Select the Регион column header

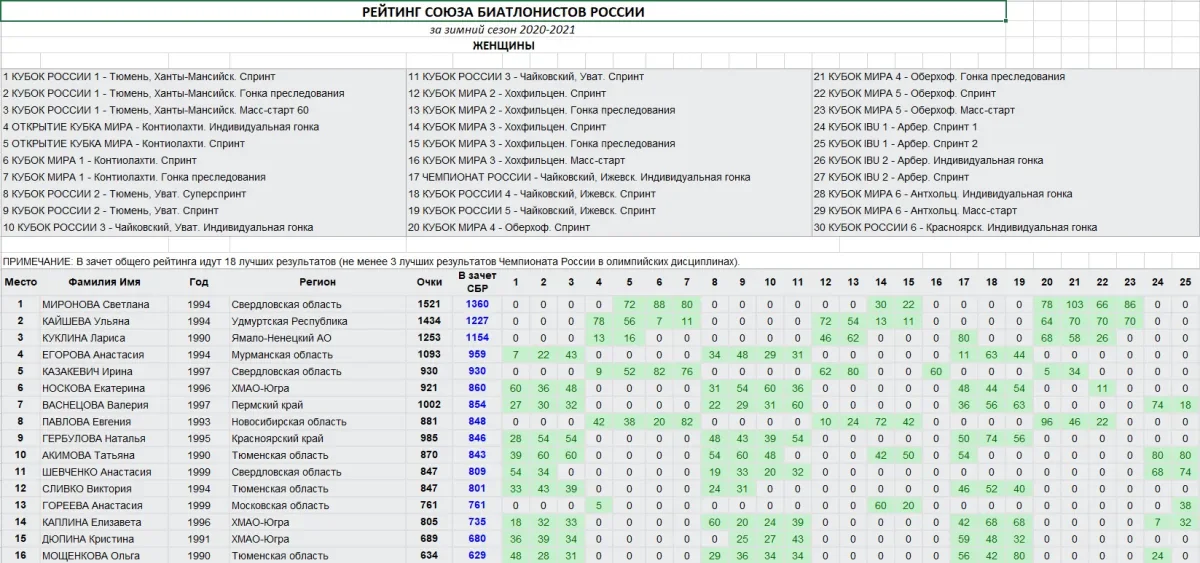[317, 282]
